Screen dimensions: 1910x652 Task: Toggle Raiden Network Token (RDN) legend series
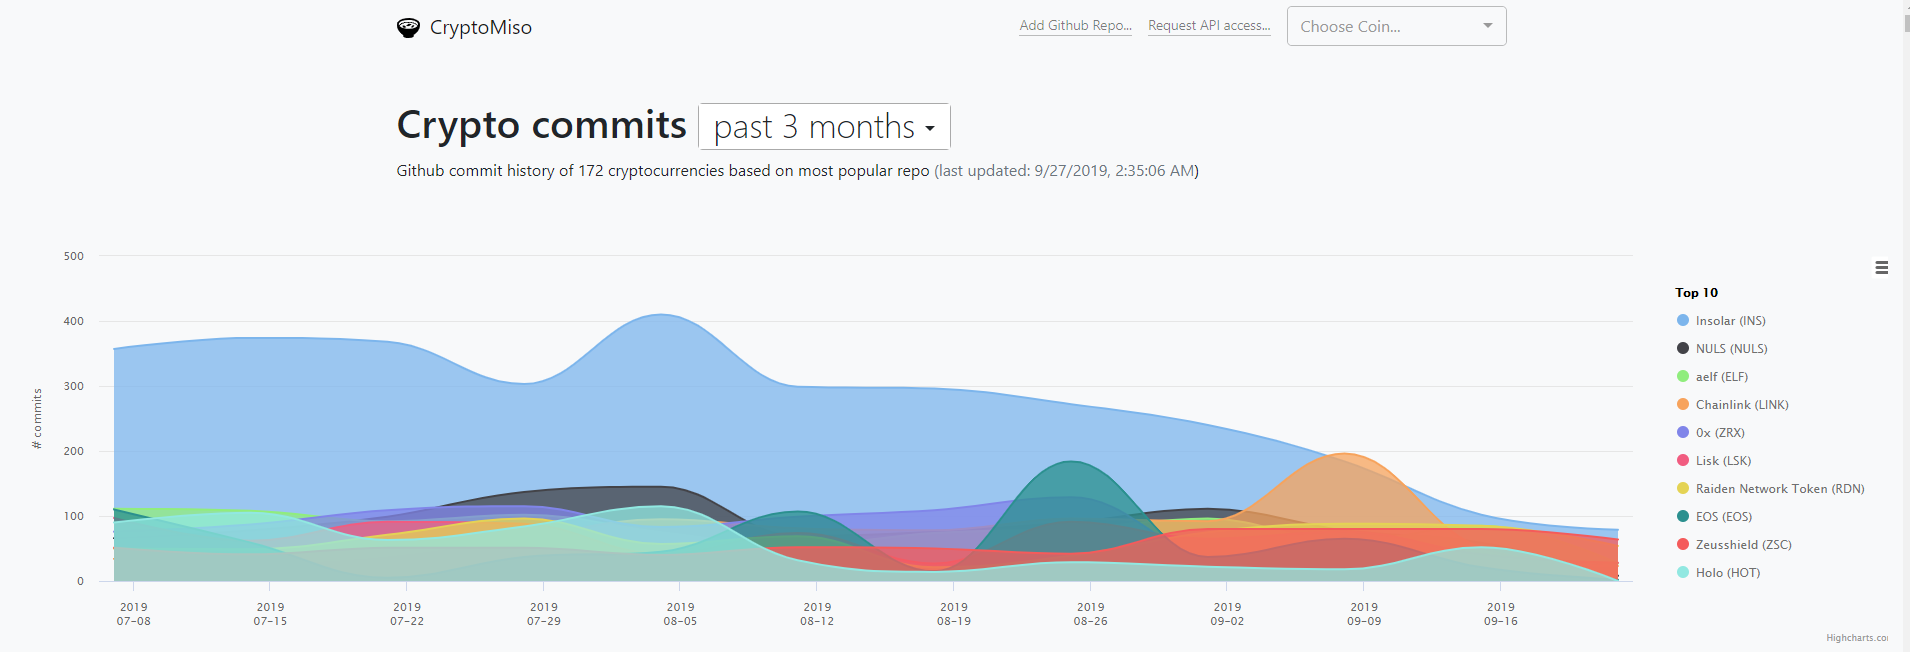click(1770, 489)
